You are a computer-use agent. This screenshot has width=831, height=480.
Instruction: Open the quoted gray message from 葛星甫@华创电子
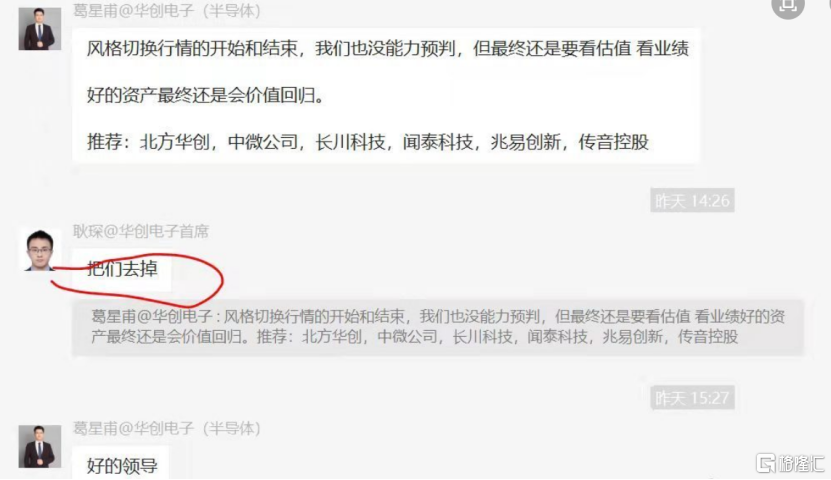[x=438, y=327]
